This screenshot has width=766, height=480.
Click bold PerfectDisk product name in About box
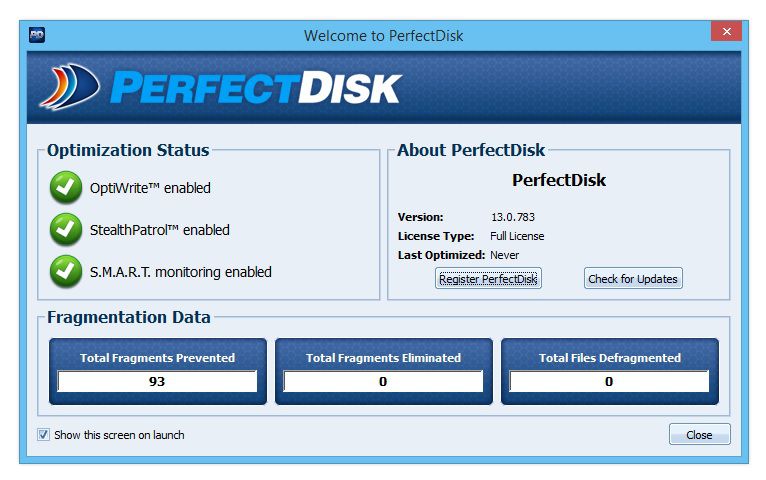coord(559,180)
